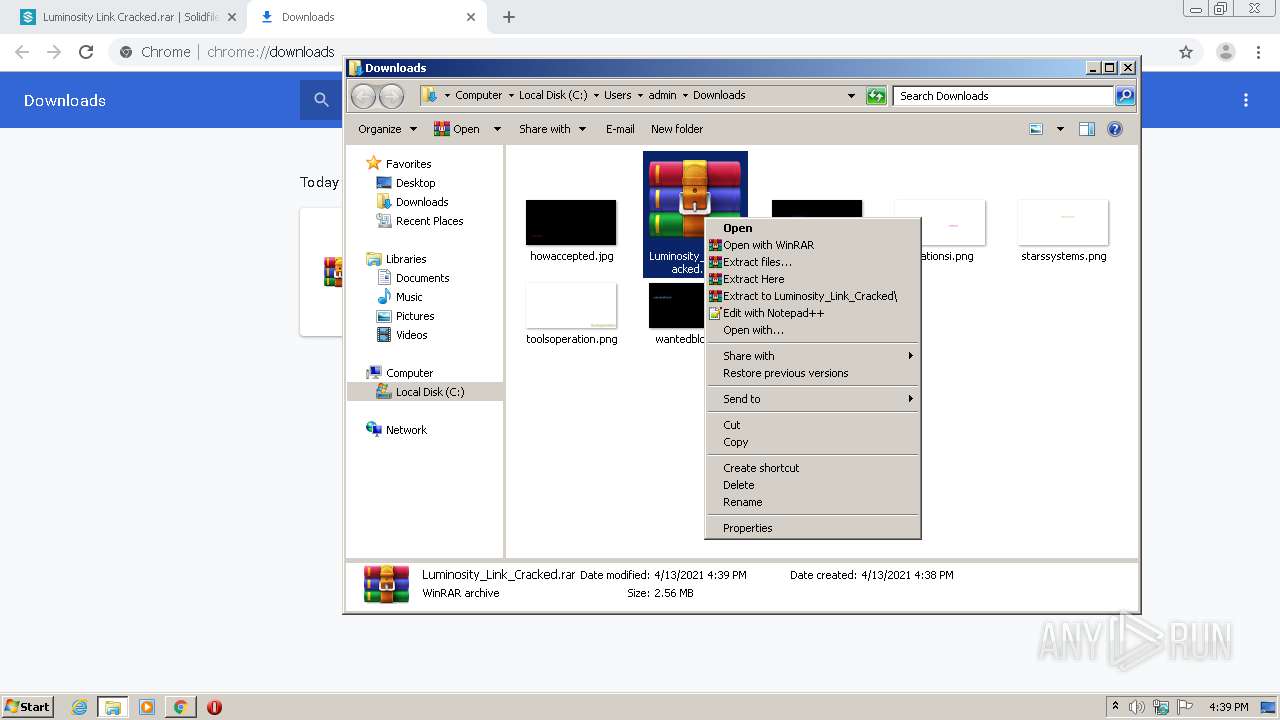Choose Open with... in context menu
Viewport: 1280px width, 720px height.
[812, 330]
